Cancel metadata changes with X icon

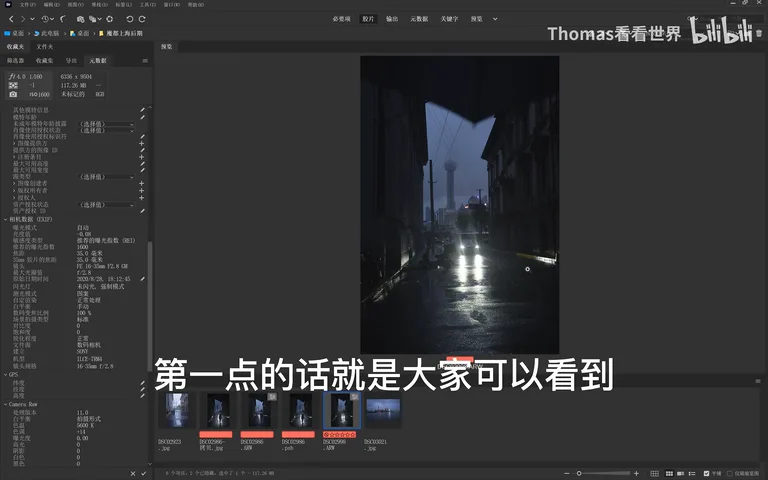coord(133,474)
